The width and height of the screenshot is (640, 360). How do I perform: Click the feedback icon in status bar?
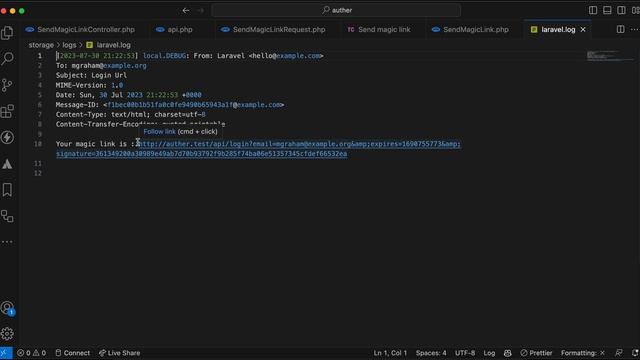pos(619,353)
